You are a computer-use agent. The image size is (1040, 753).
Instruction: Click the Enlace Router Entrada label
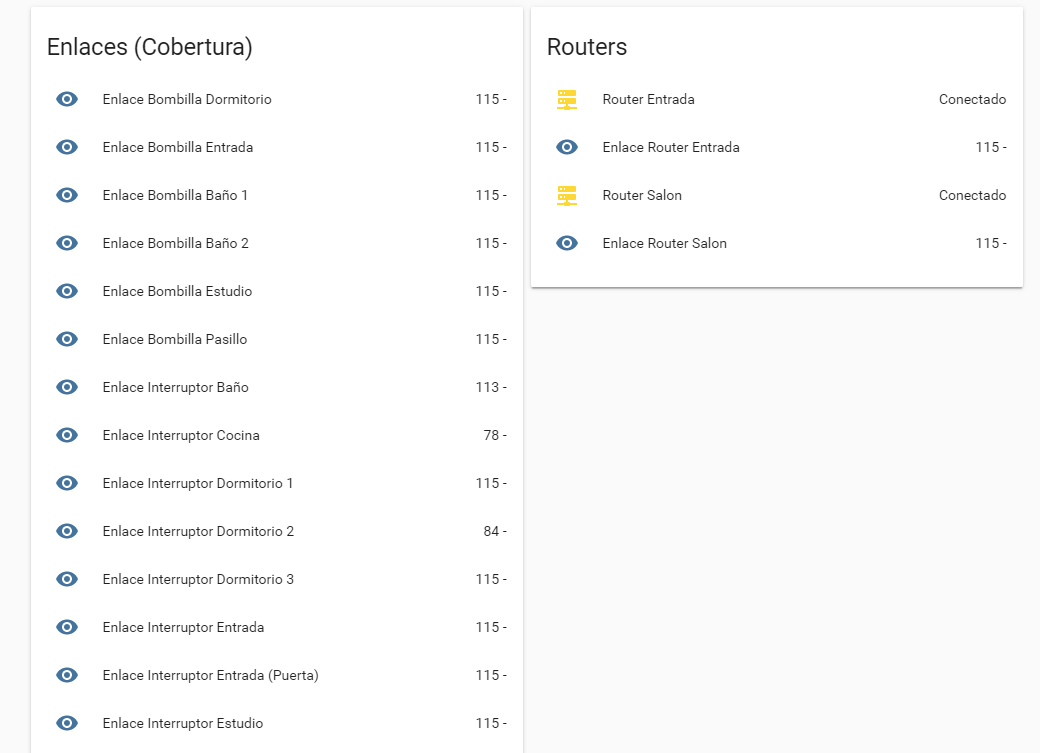point(671,147)
